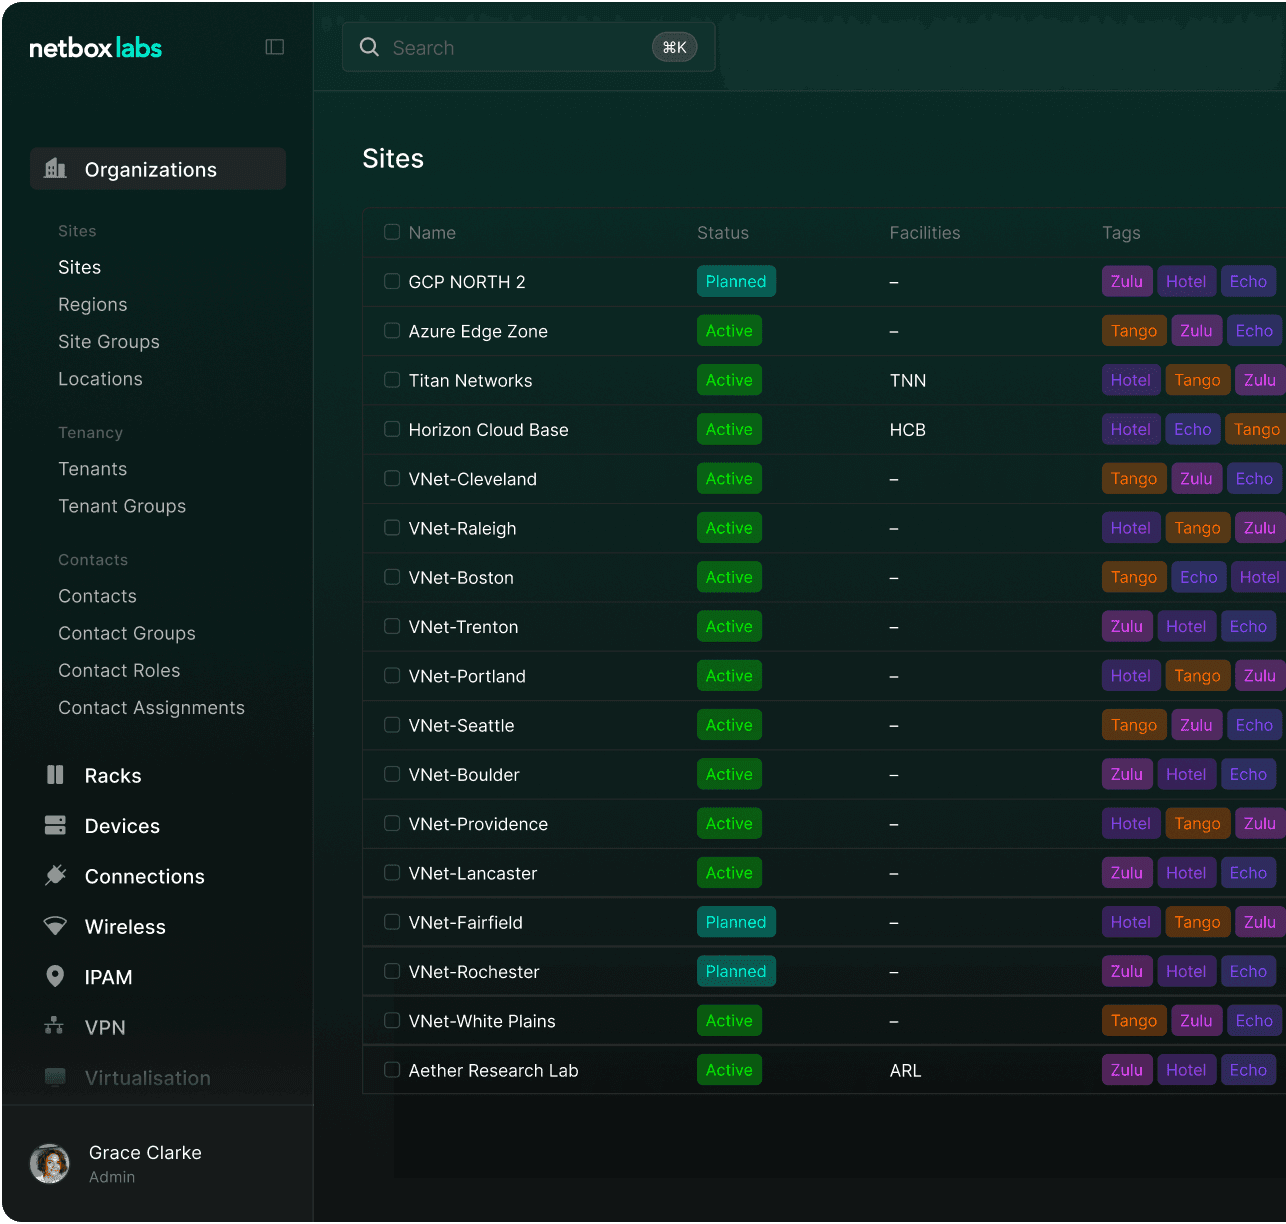Screen dimensions: 1286x1224
Task: Click the IPAM location pin icon
Action: (x=55, y=976)
